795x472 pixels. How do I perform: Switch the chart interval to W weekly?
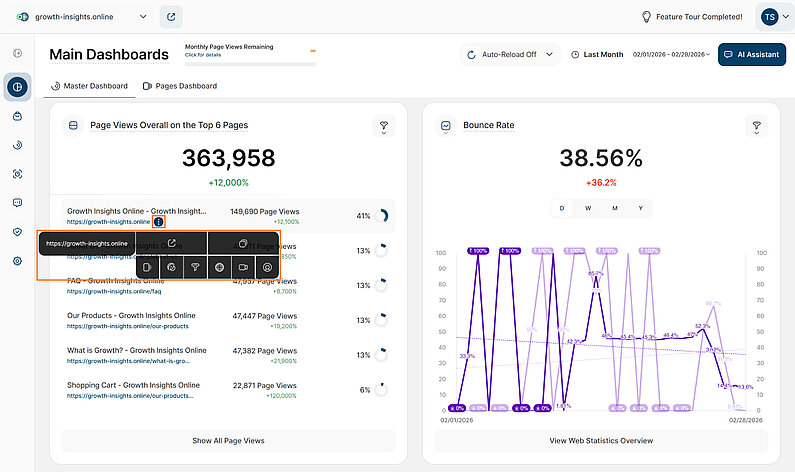[588, 208]
